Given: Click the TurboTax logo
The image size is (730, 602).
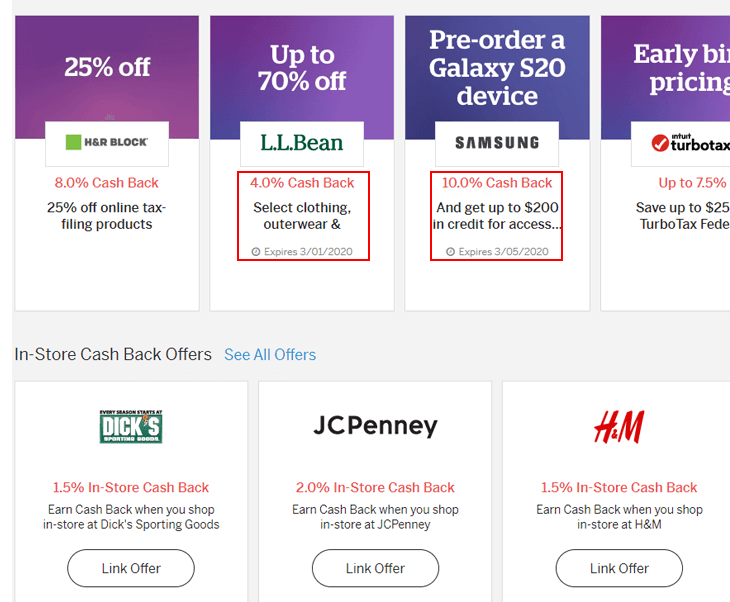Looking at the screenshot, I should pos(690,143).
